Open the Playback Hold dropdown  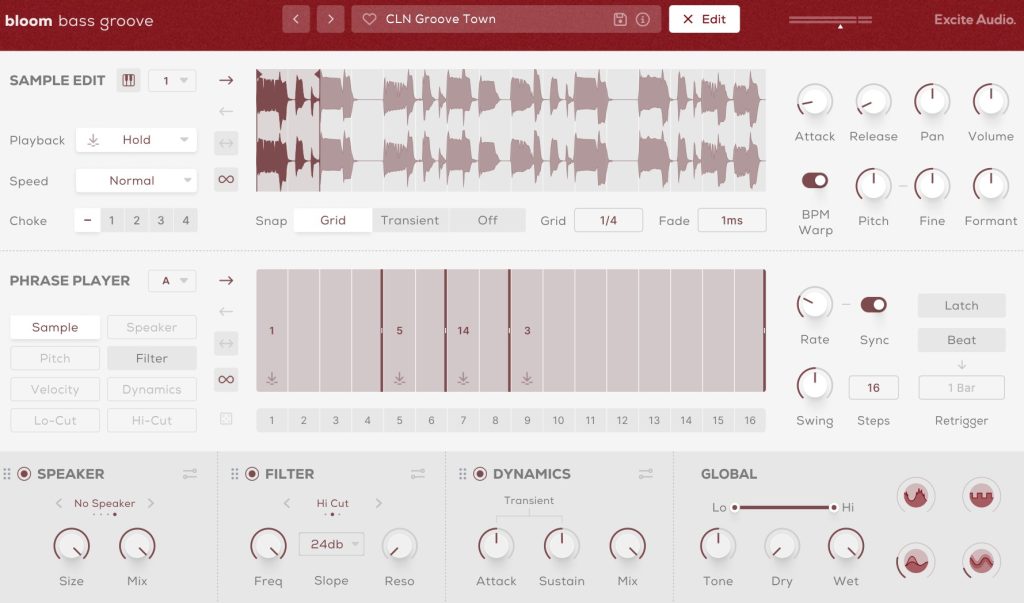(136, 140)
